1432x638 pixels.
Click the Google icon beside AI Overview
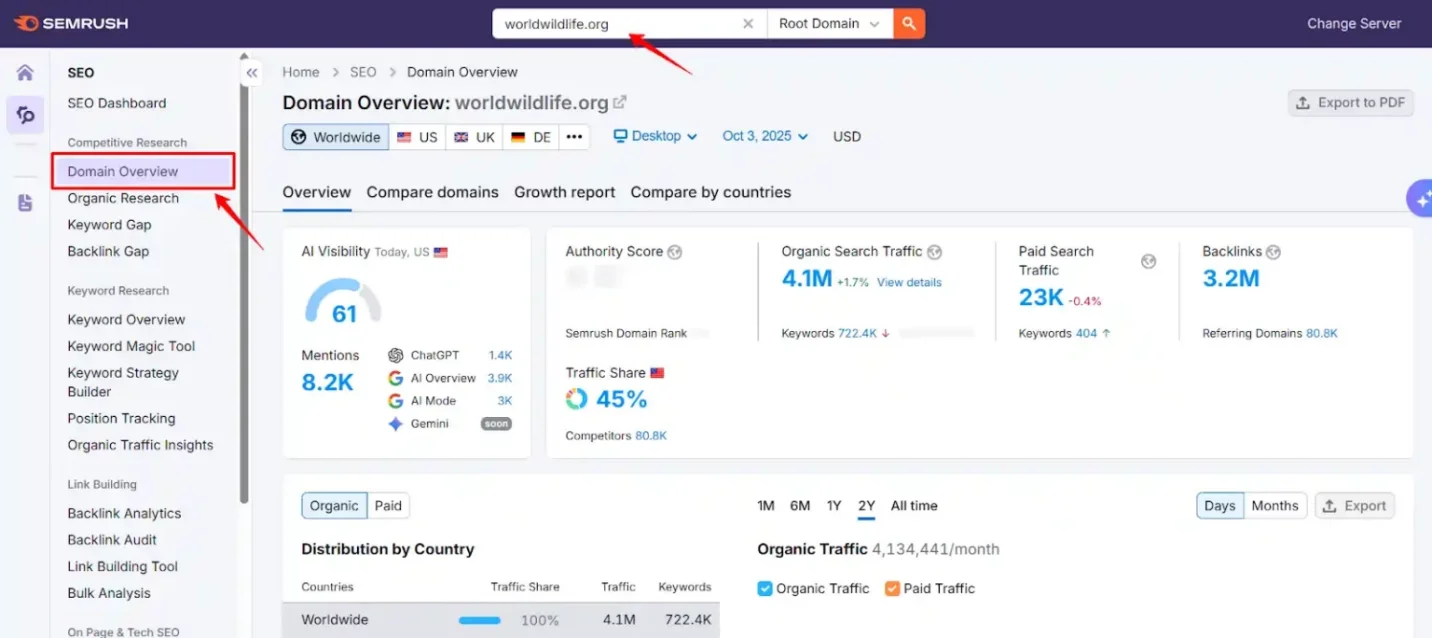click(x=396, y=378)
